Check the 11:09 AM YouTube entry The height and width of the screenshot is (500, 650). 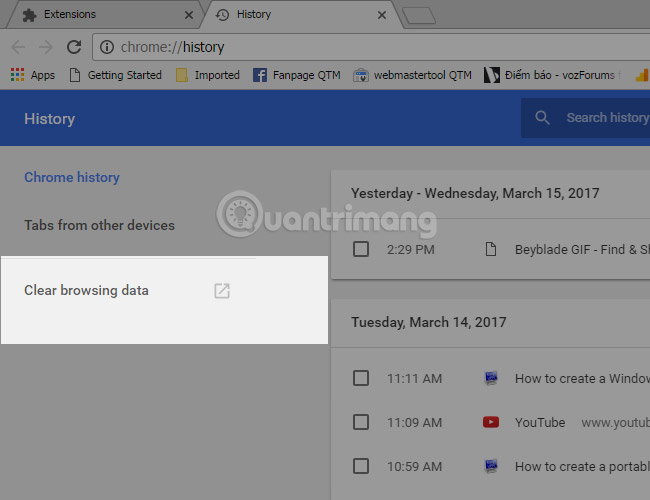pyautogui.click(x=361, y=422)
